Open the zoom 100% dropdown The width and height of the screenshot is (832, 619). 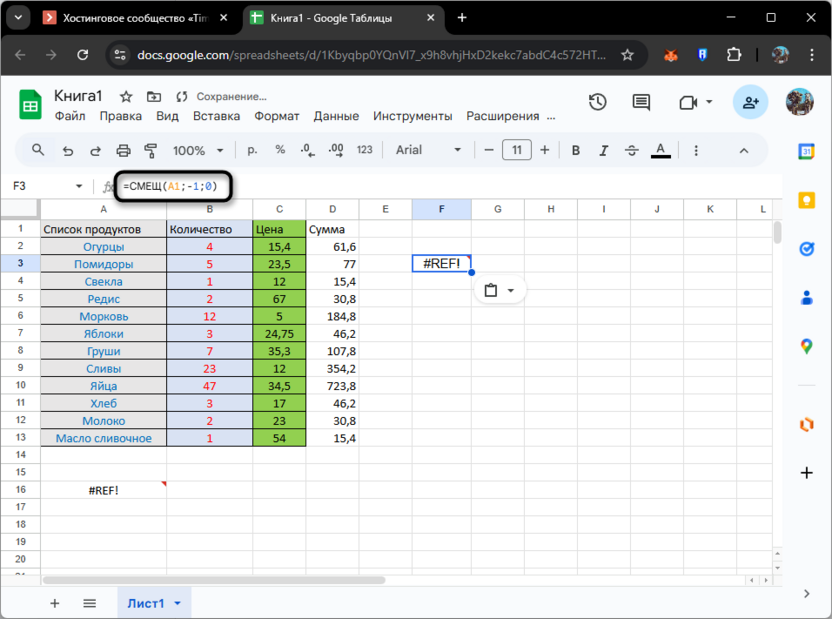tap(198, 151)
